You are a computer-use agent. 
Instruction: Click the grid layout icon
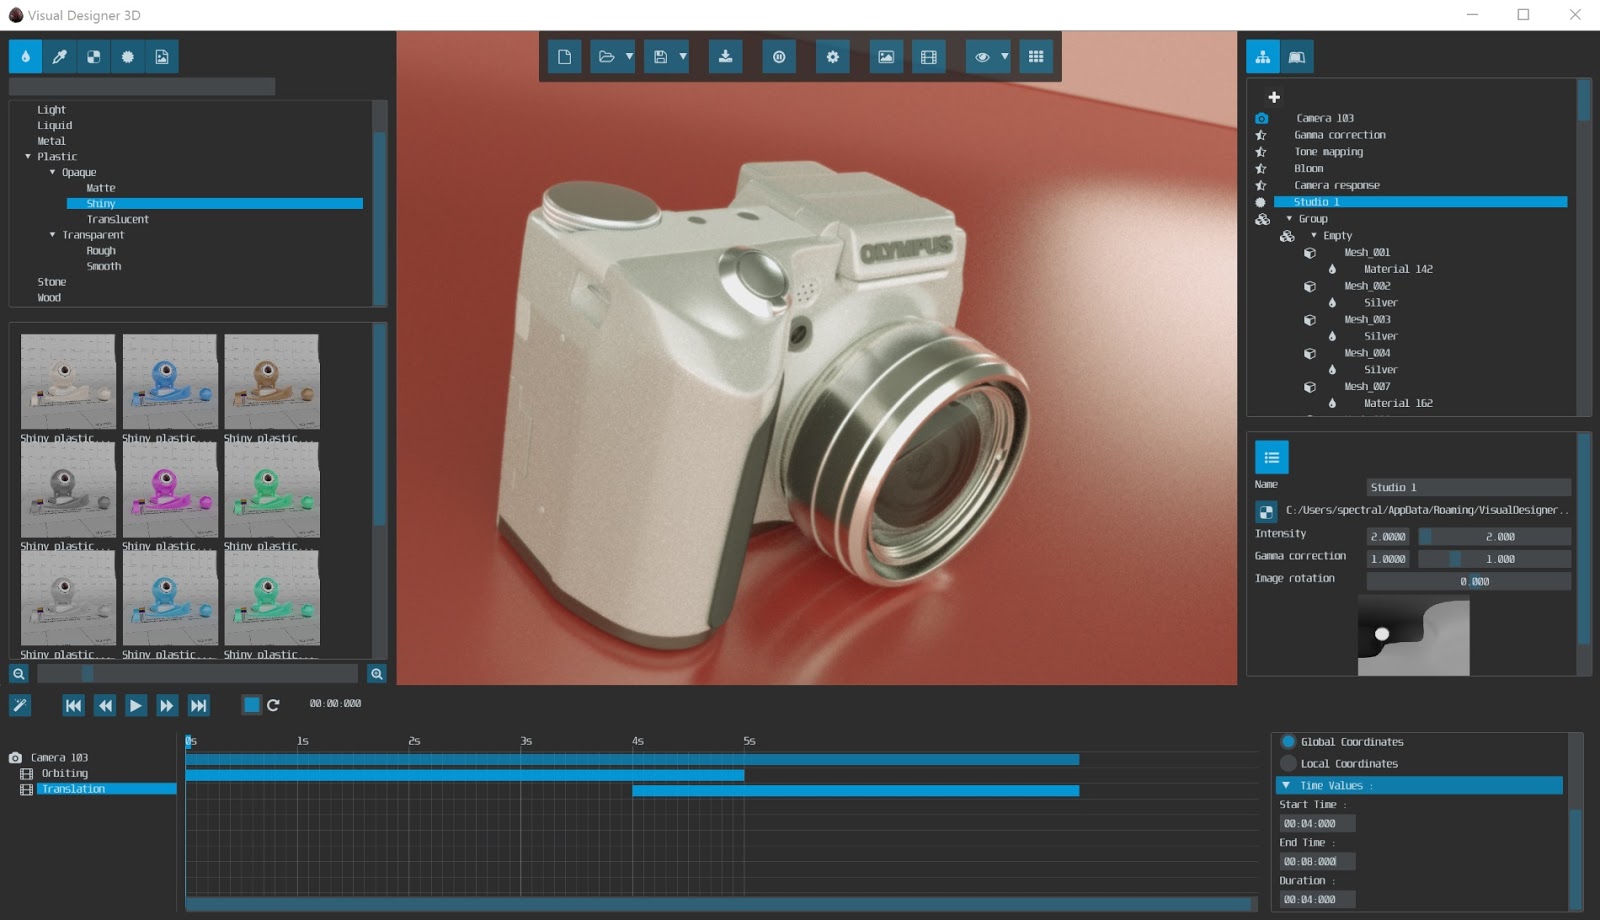pyautogui.click(x=1036, y=57)
